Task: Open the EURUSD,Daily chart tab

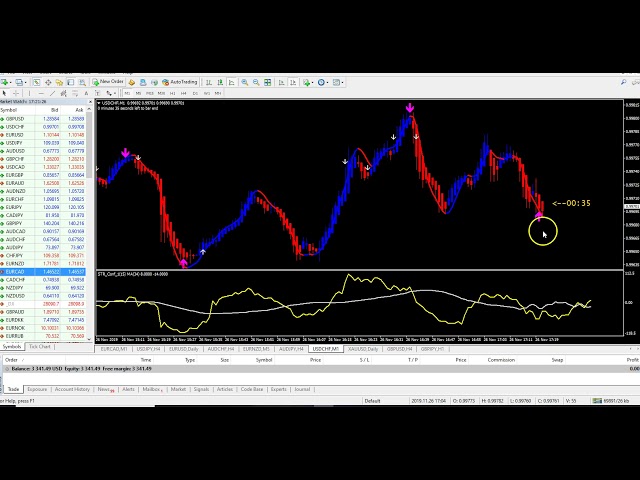Action: [x=184, y=349]
